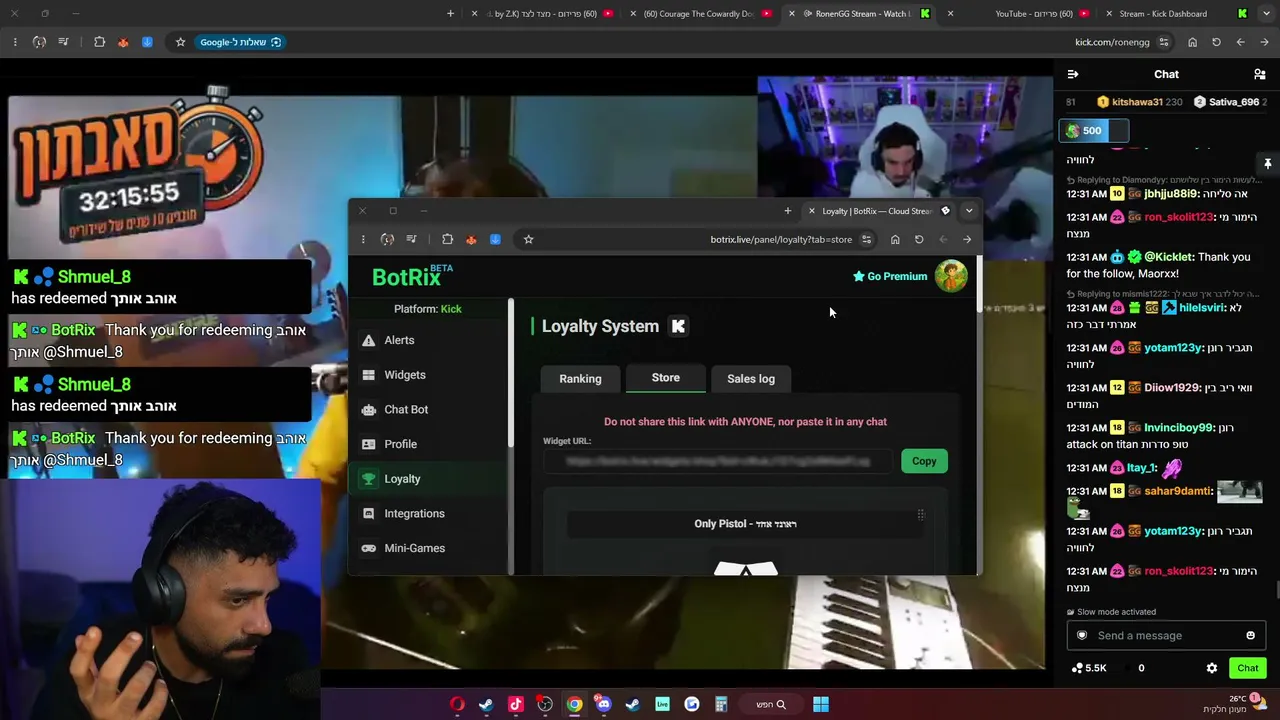Open Discord from the taskbar
The width and height of the screenshot is (1280, 720).
coord(603,705)
